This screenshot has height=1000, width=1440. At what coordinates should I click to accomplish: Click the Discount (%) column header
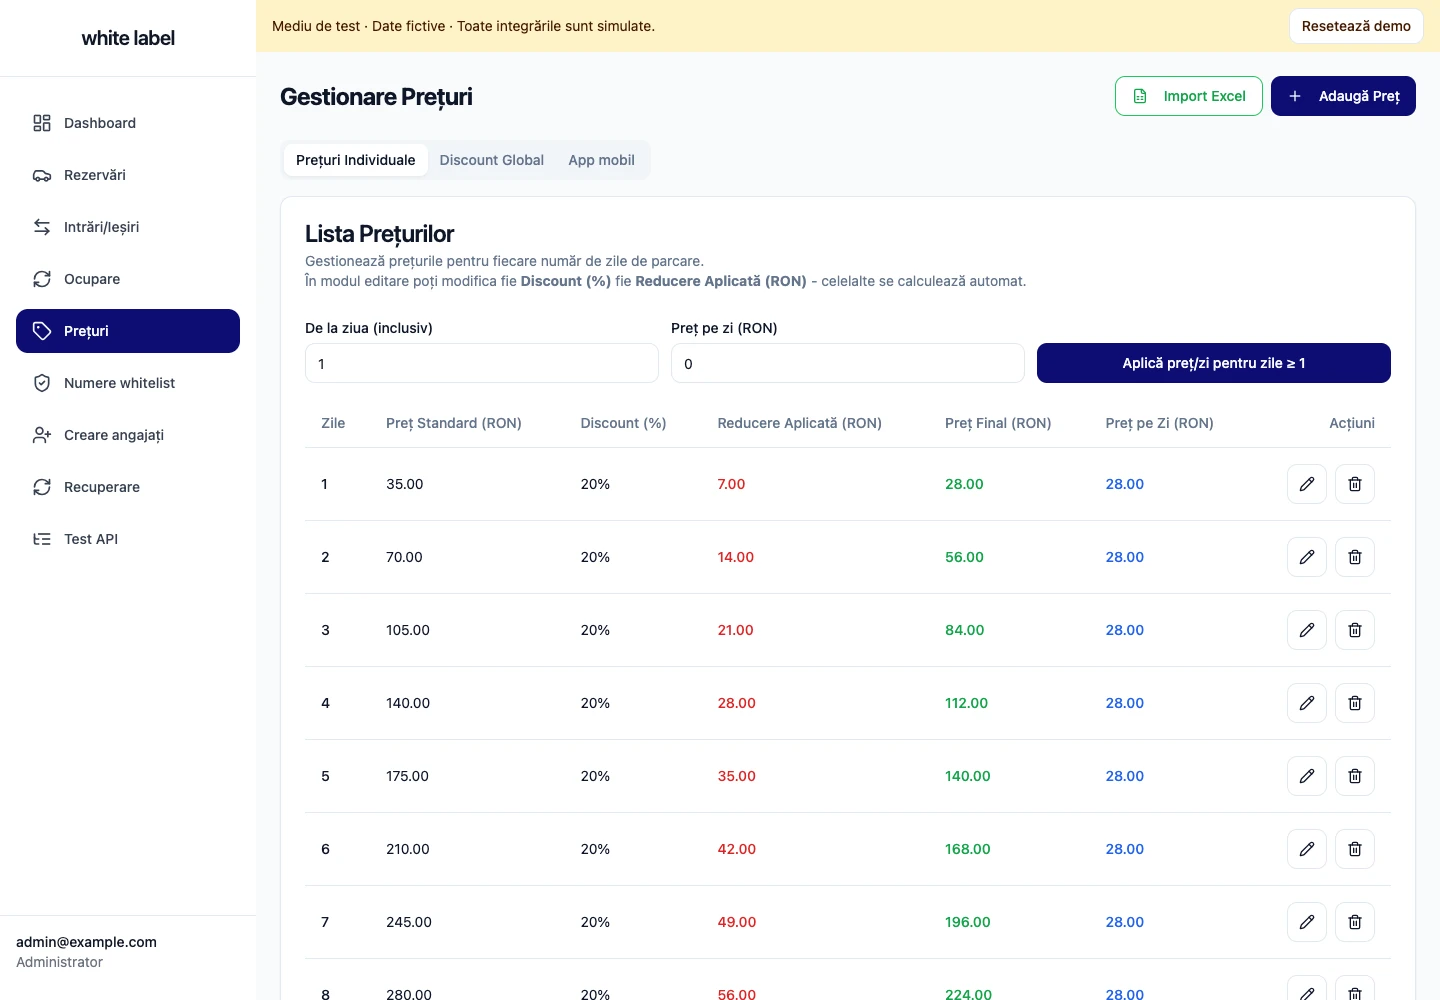point(623,423)
